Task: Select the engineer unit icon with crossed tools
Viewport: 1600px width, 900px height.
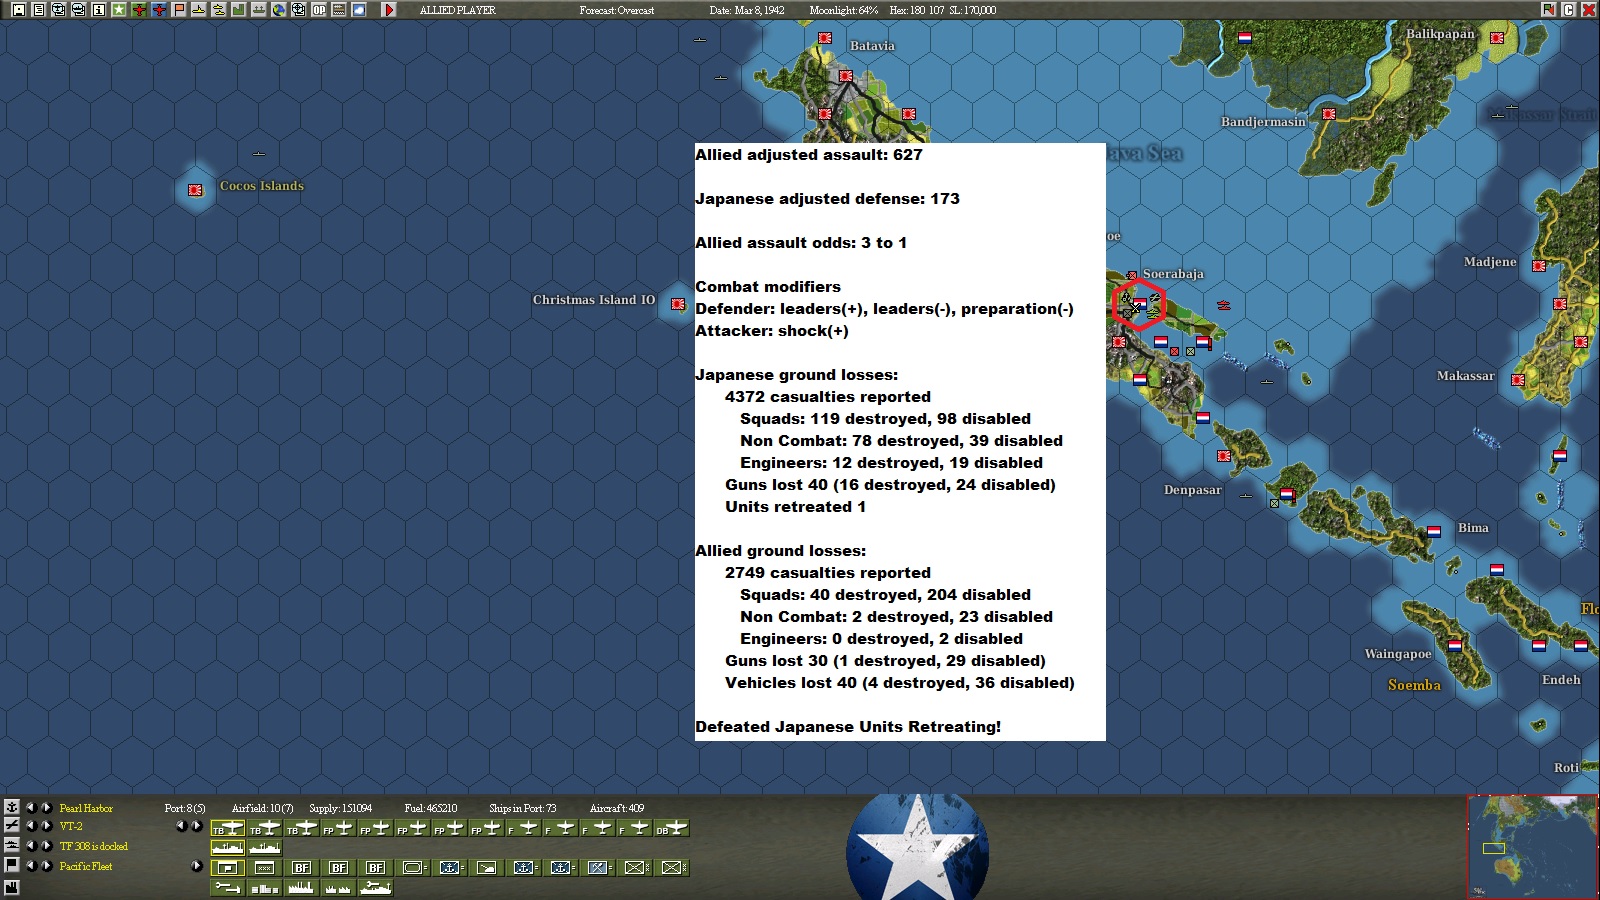Action: pyautogui.click(x=598, y=867)
